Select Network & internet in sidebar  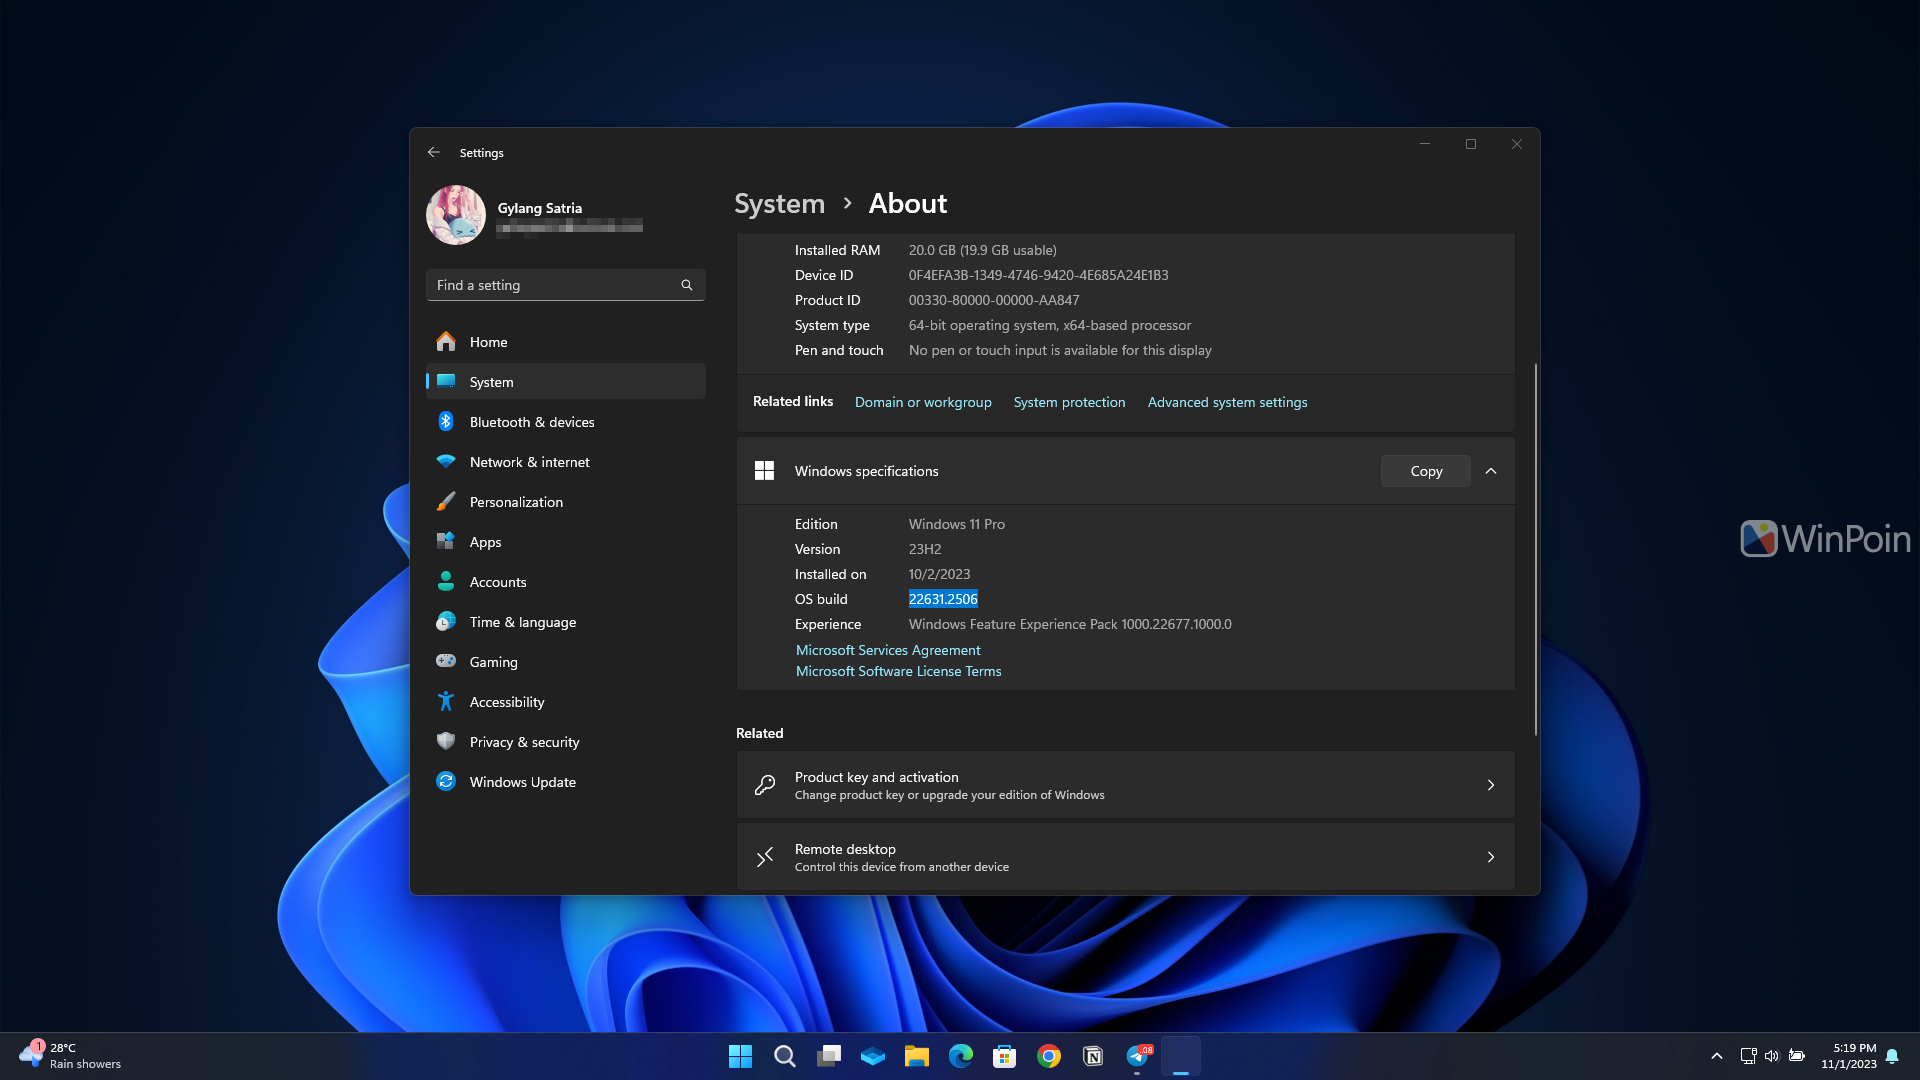(529, 462)
